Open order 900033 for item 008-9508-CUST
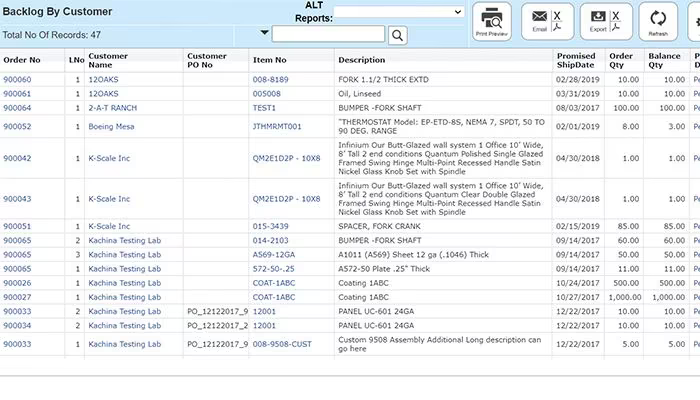 click(17, 344)
